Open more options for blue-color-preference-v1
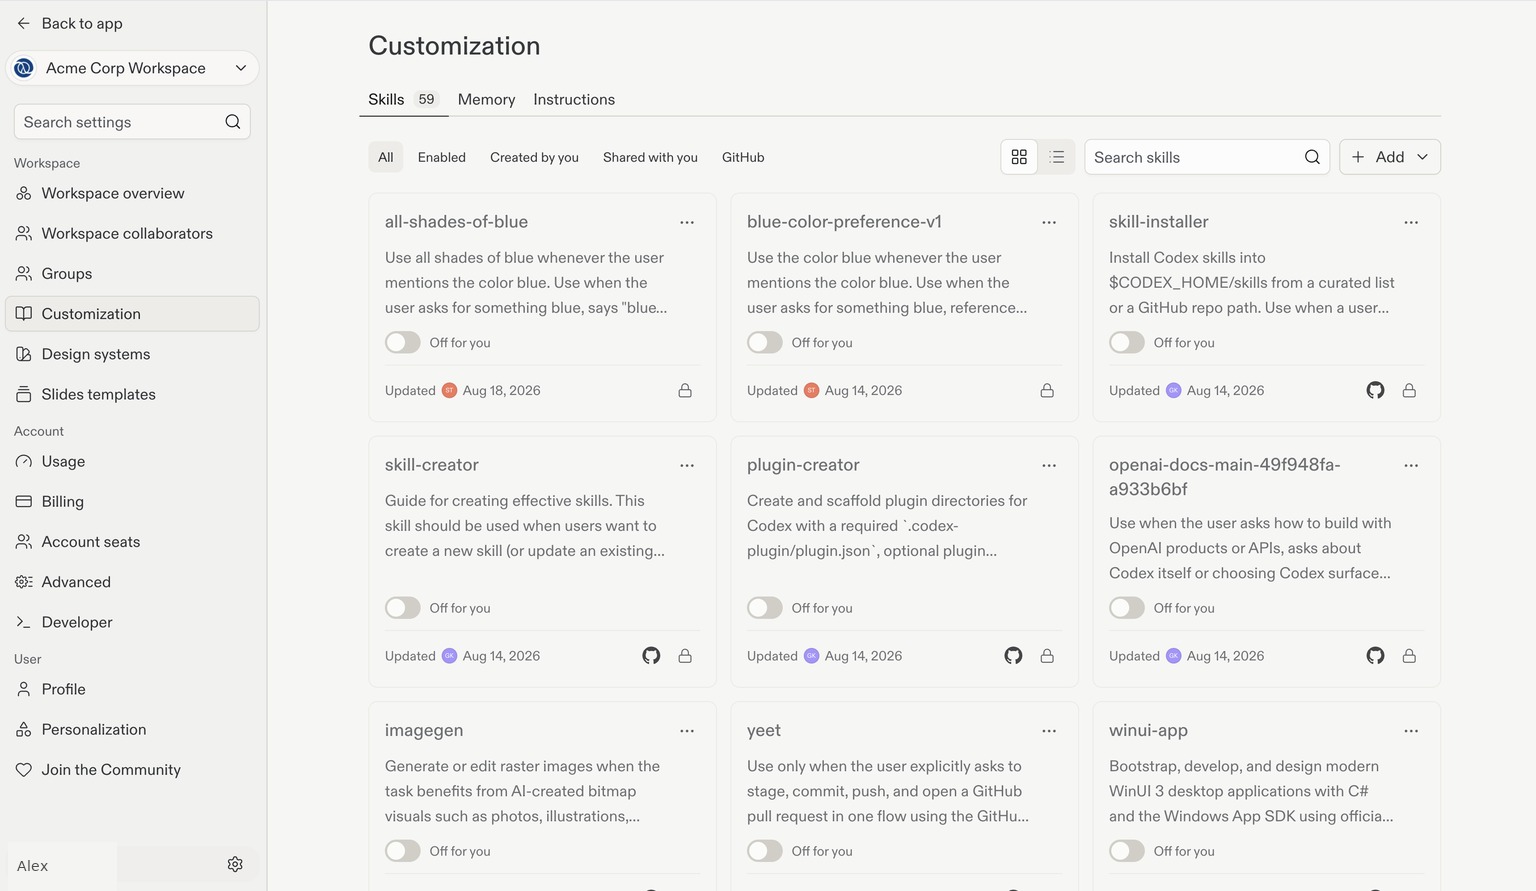Screen dimensions: 1536x891 point(1049,222)
